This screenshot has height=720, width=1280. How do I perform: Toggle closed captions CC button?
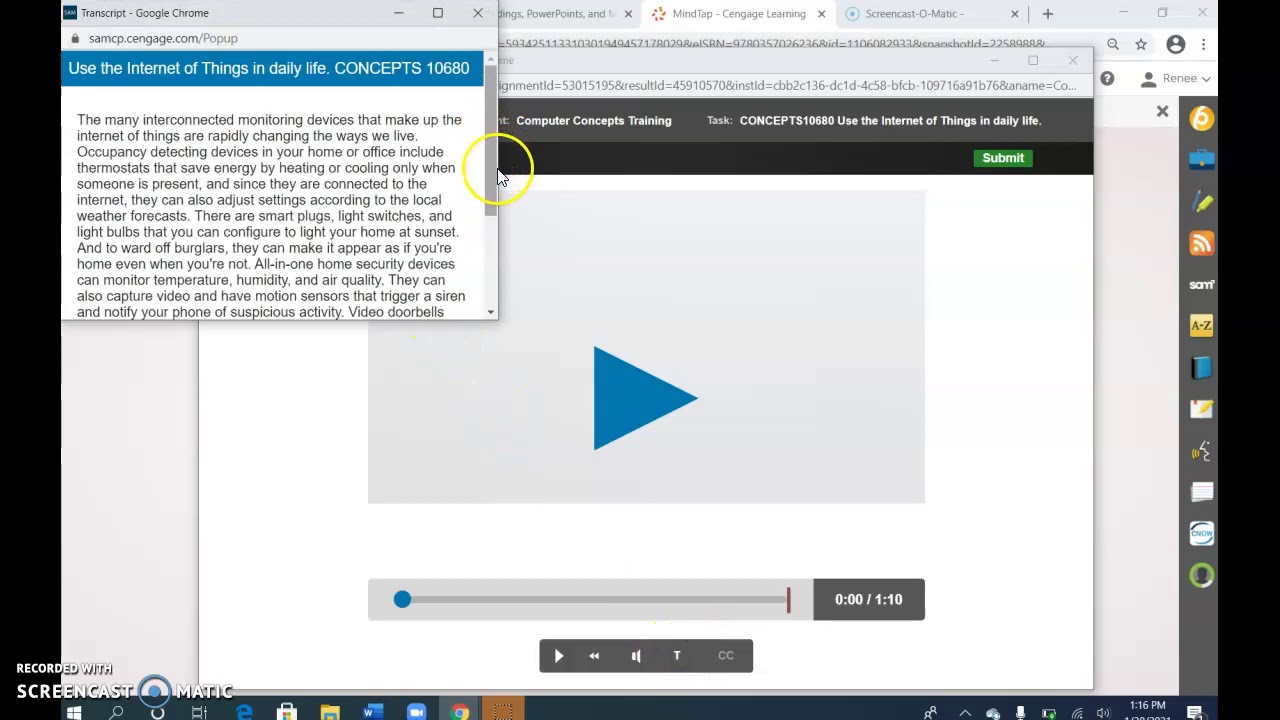point(726,656)
